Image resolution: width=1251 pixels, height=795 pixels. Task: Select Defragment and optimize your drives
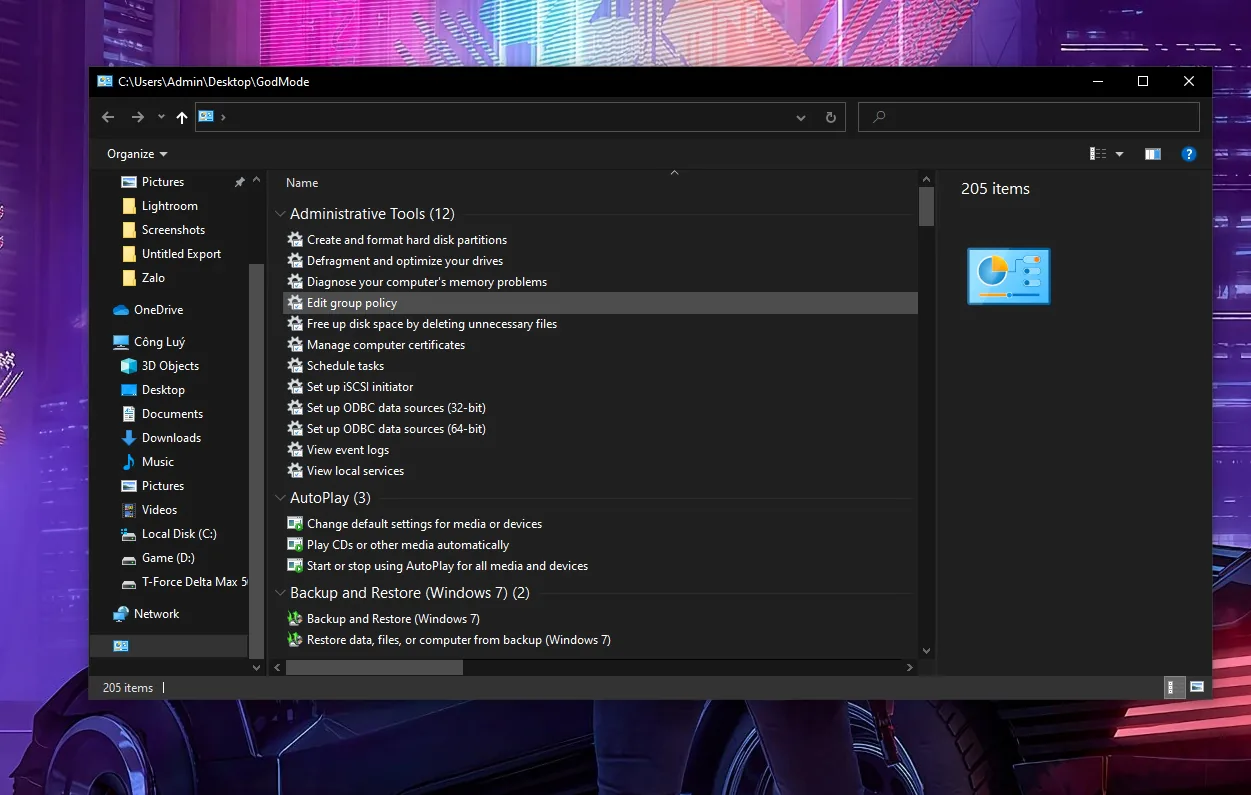404,261
